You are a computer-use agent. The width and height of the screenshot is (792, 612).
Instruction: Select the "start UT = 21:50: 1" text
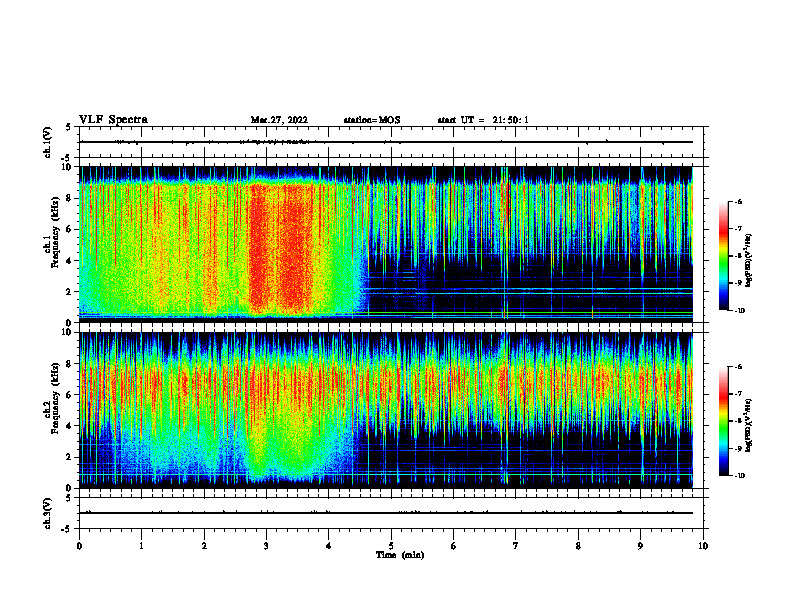(483, 120)
